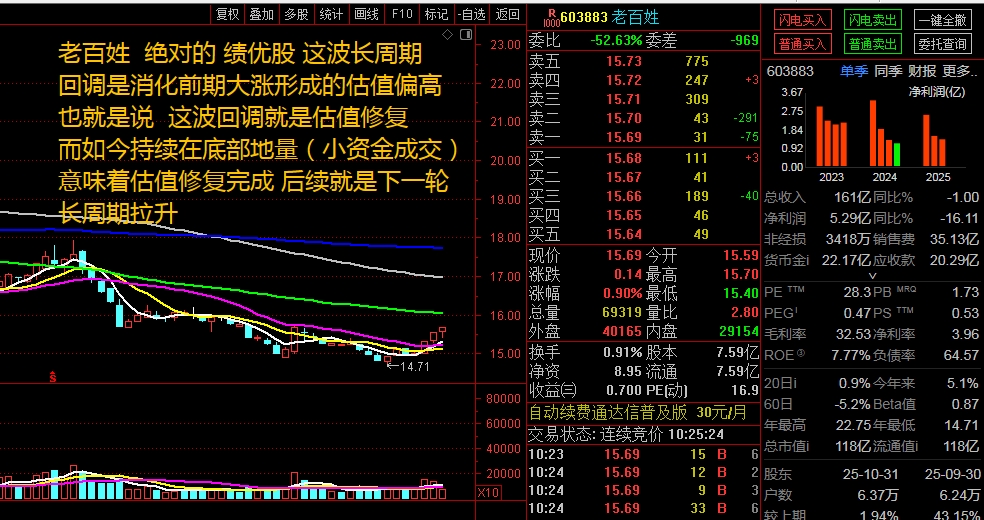Click the 卖三 price 15.71

(x=624, y=99)
